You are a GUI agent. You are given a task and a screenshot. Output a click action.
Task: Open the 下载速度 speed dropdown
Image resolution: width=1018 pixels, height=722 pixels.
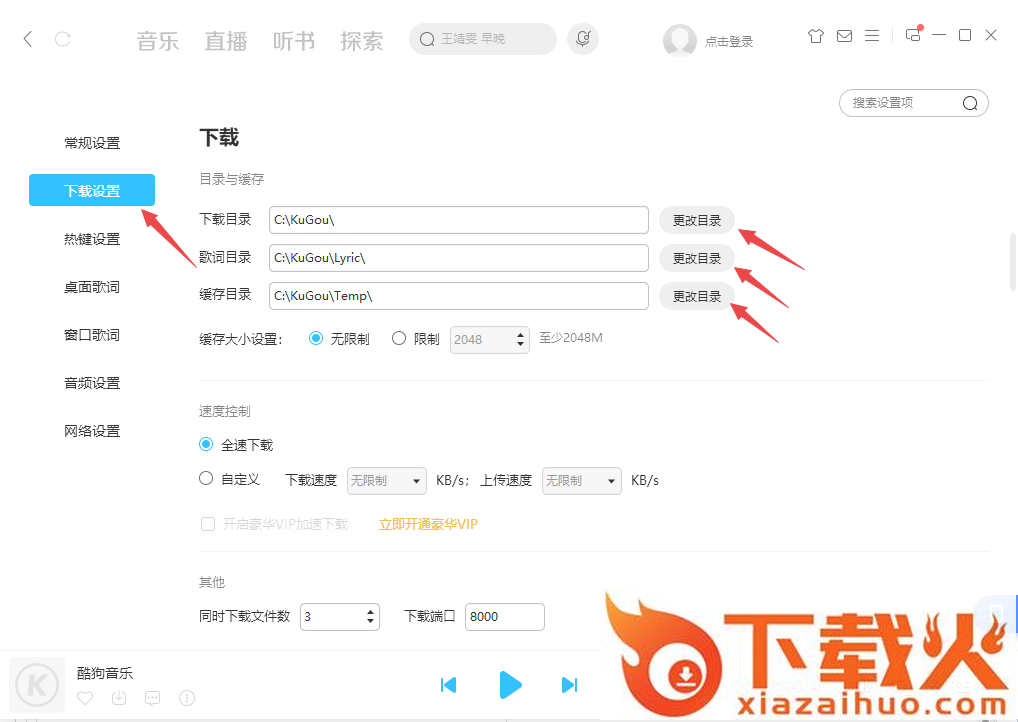tap(386, 481)
